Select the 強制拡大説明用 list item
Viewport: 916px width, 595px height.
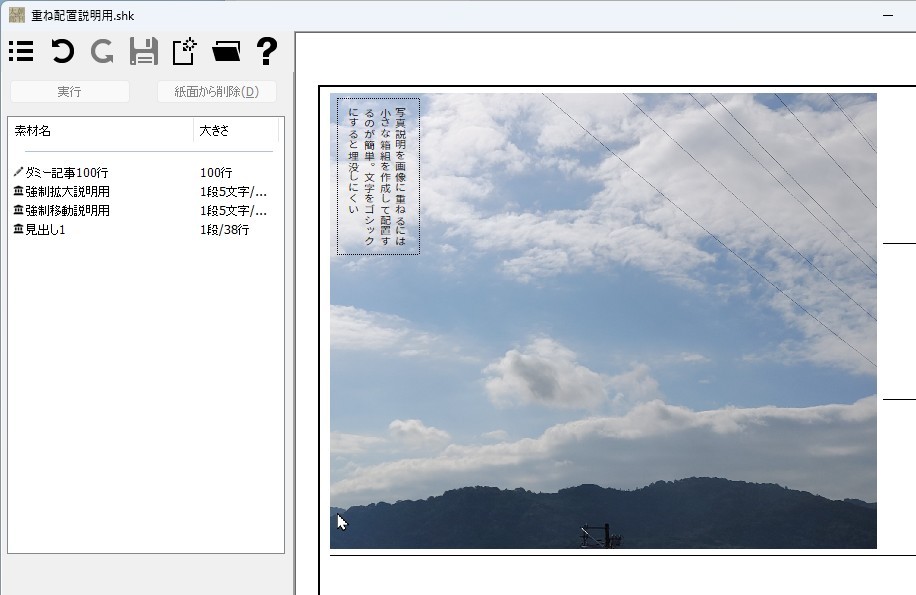[x=67, y=192]
